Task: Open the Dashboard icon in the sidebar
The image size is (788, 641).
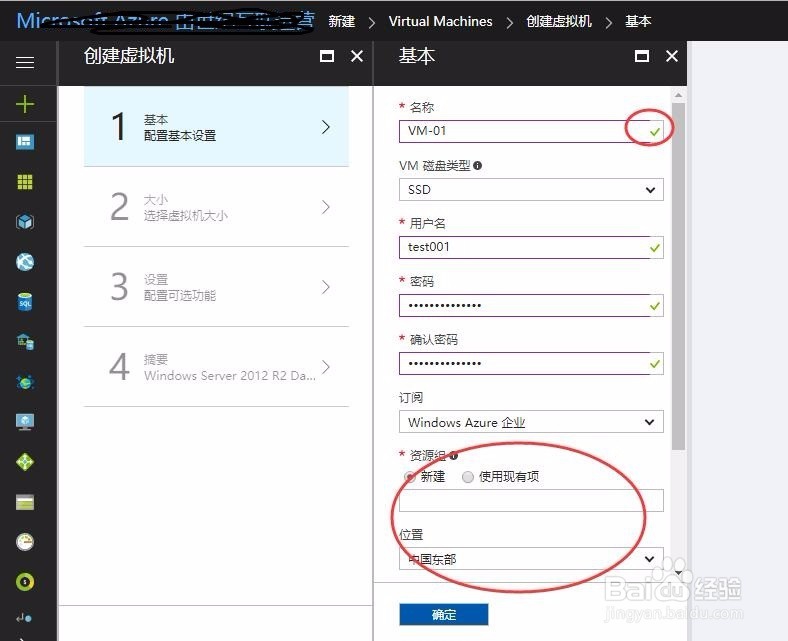Action: (25, 142)
